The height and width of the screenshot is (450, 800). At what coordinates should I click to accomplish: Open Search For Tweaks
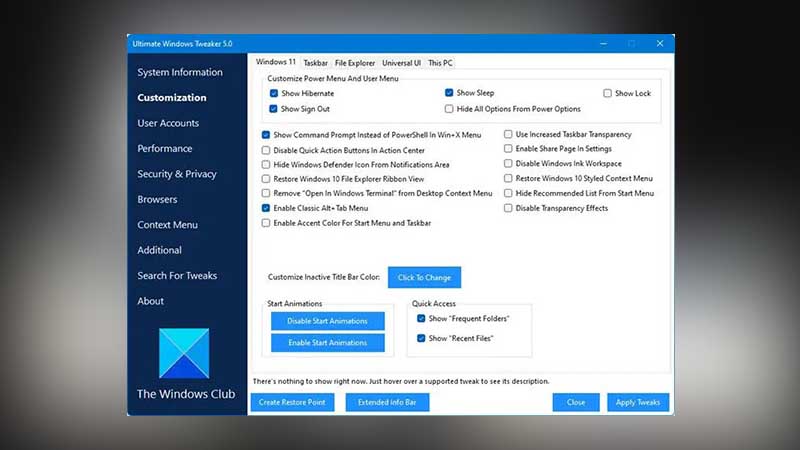pyautogui.click(x=177, y=276)
